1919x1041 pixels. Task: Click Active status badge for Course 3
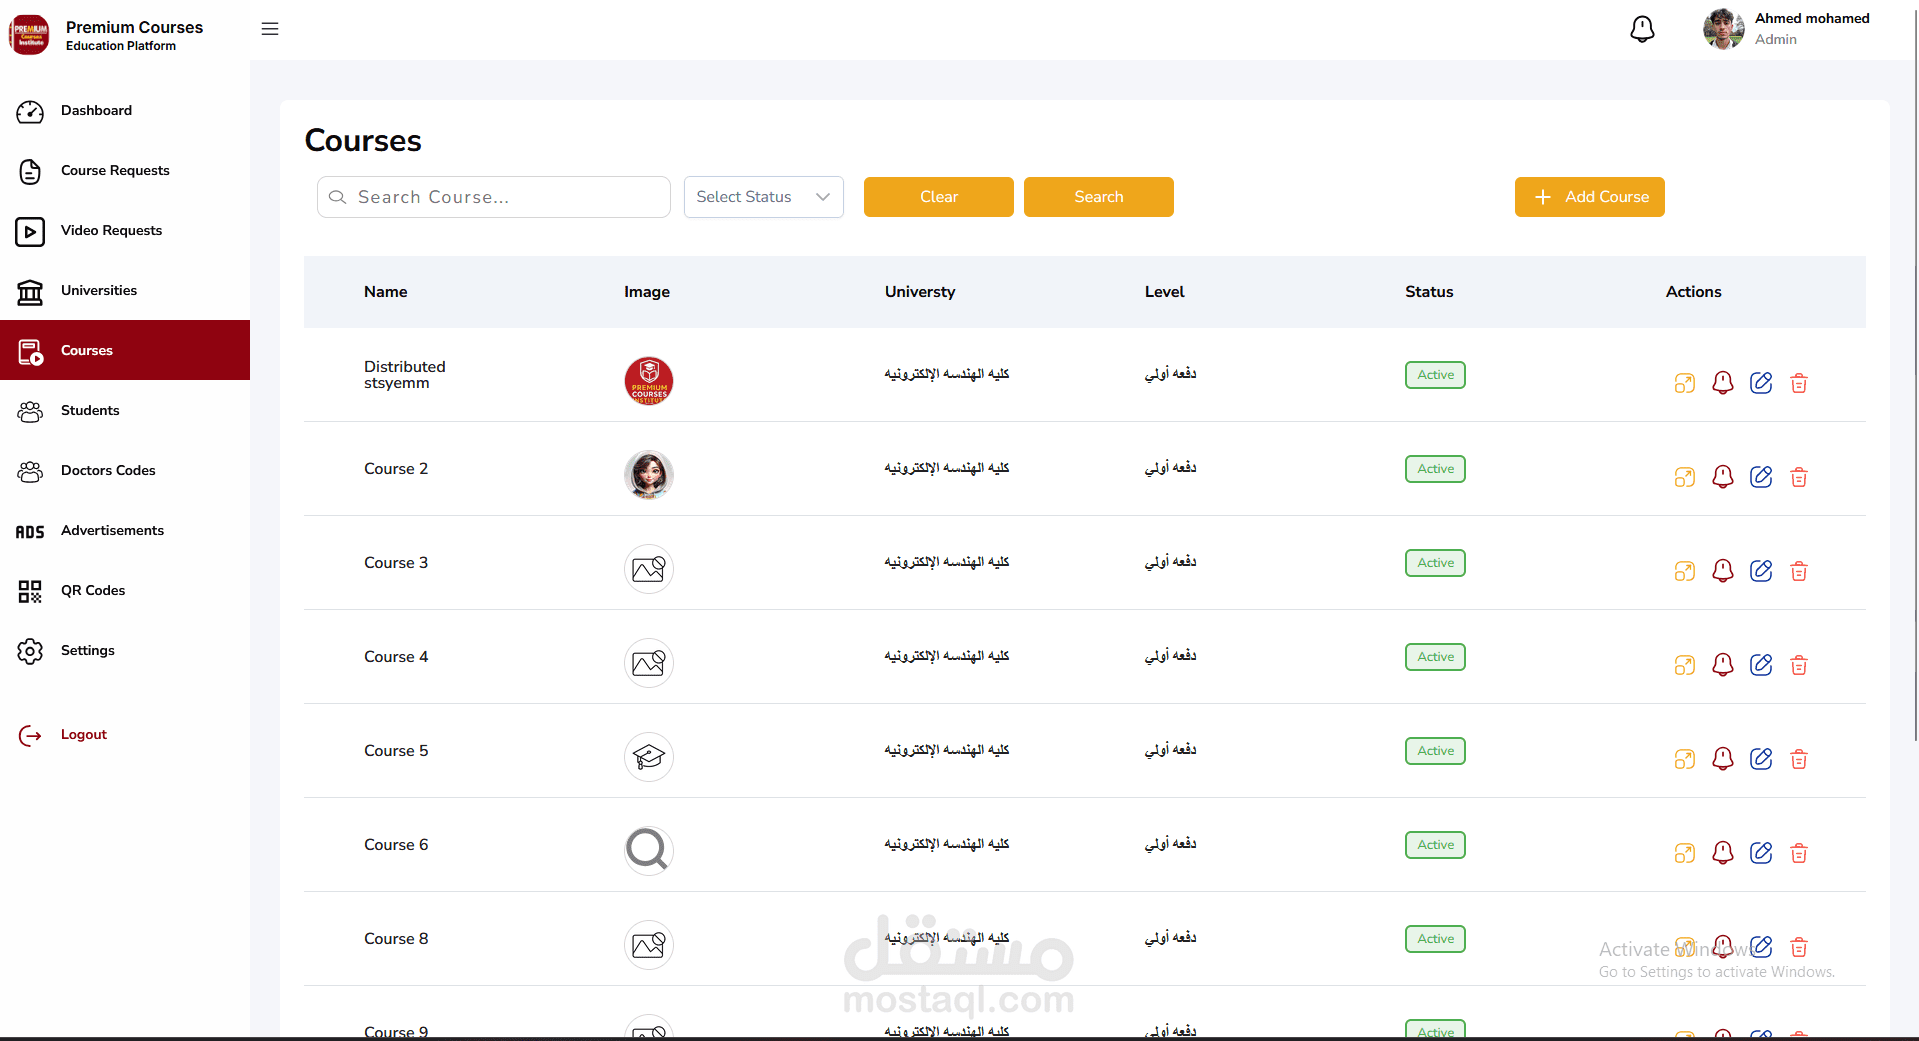1435,563
